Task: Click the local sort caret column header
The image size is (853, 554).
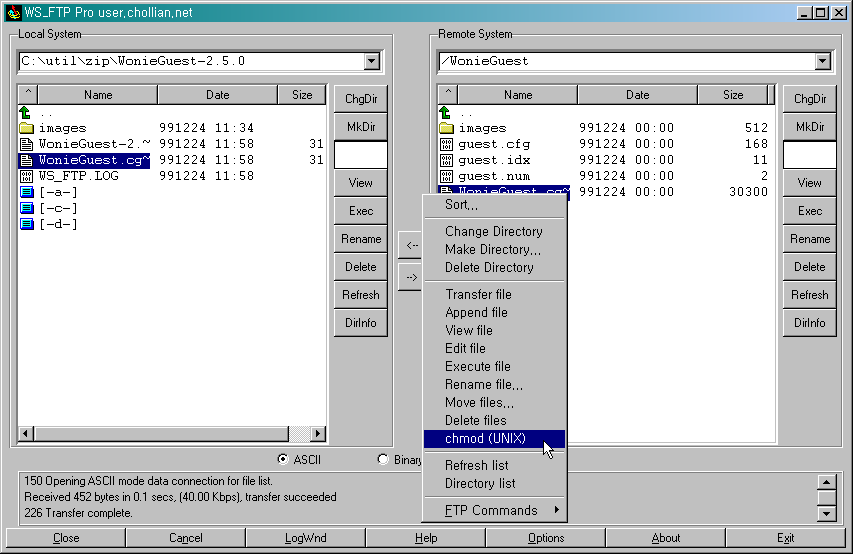Action: pos(28,94)
